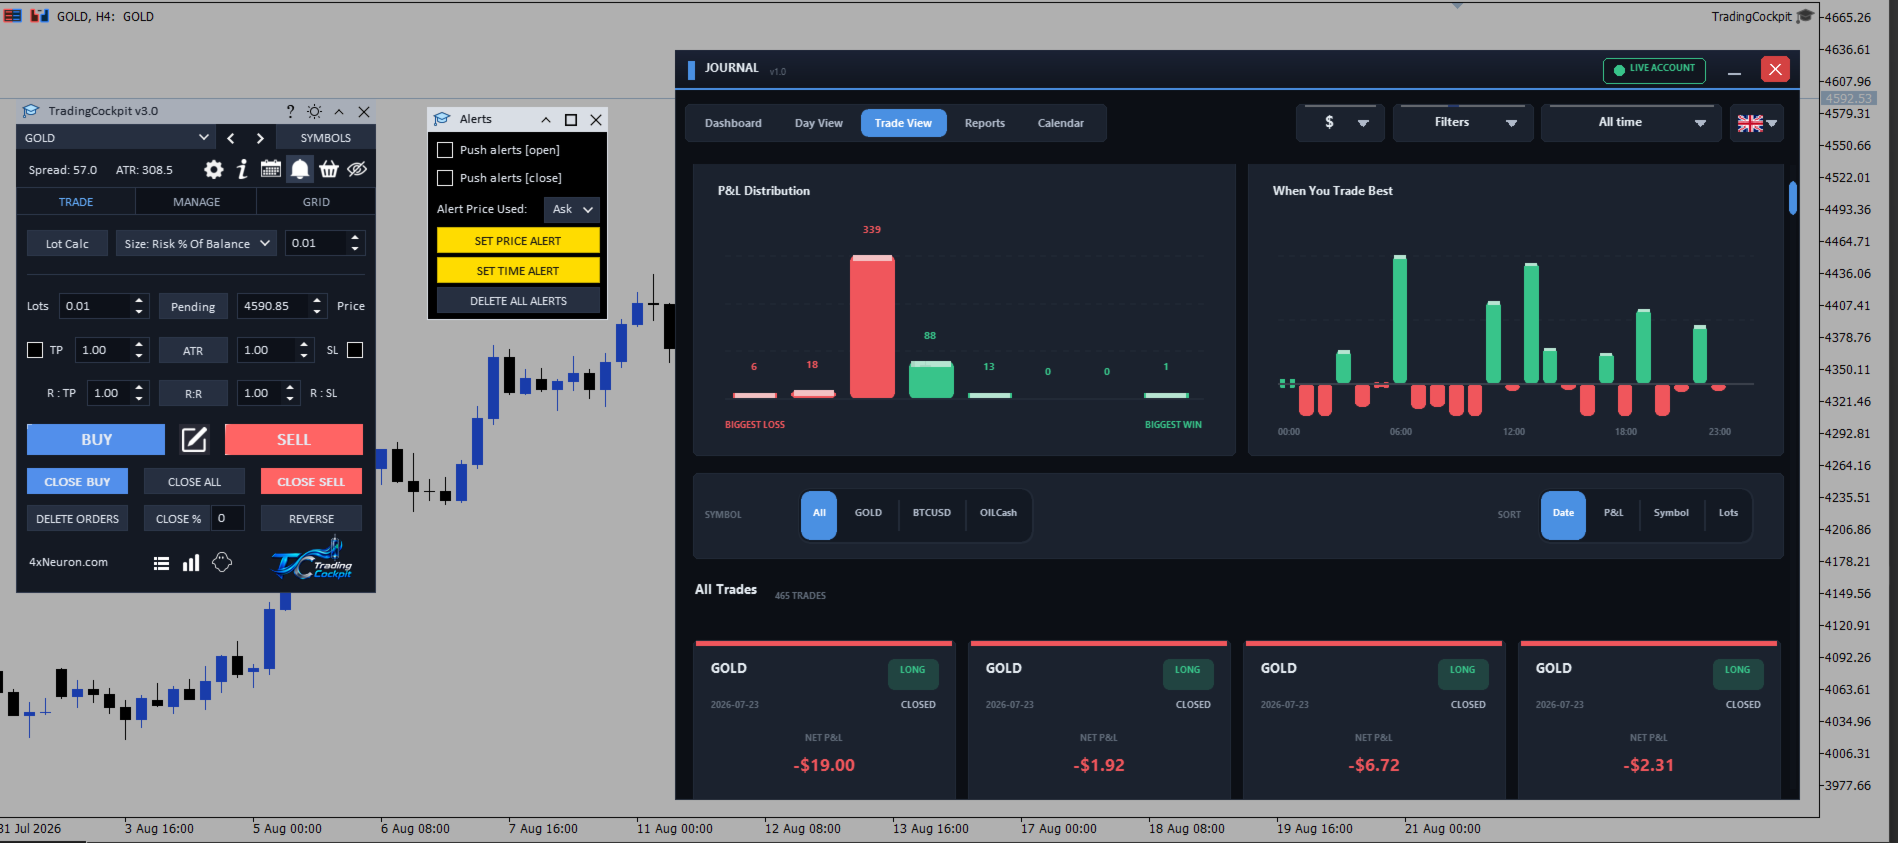Expand the Alert Price Used Ask dropdown
Image resolution: width=1898 pixels, height=843 pixels.
(x=572, y=209)
